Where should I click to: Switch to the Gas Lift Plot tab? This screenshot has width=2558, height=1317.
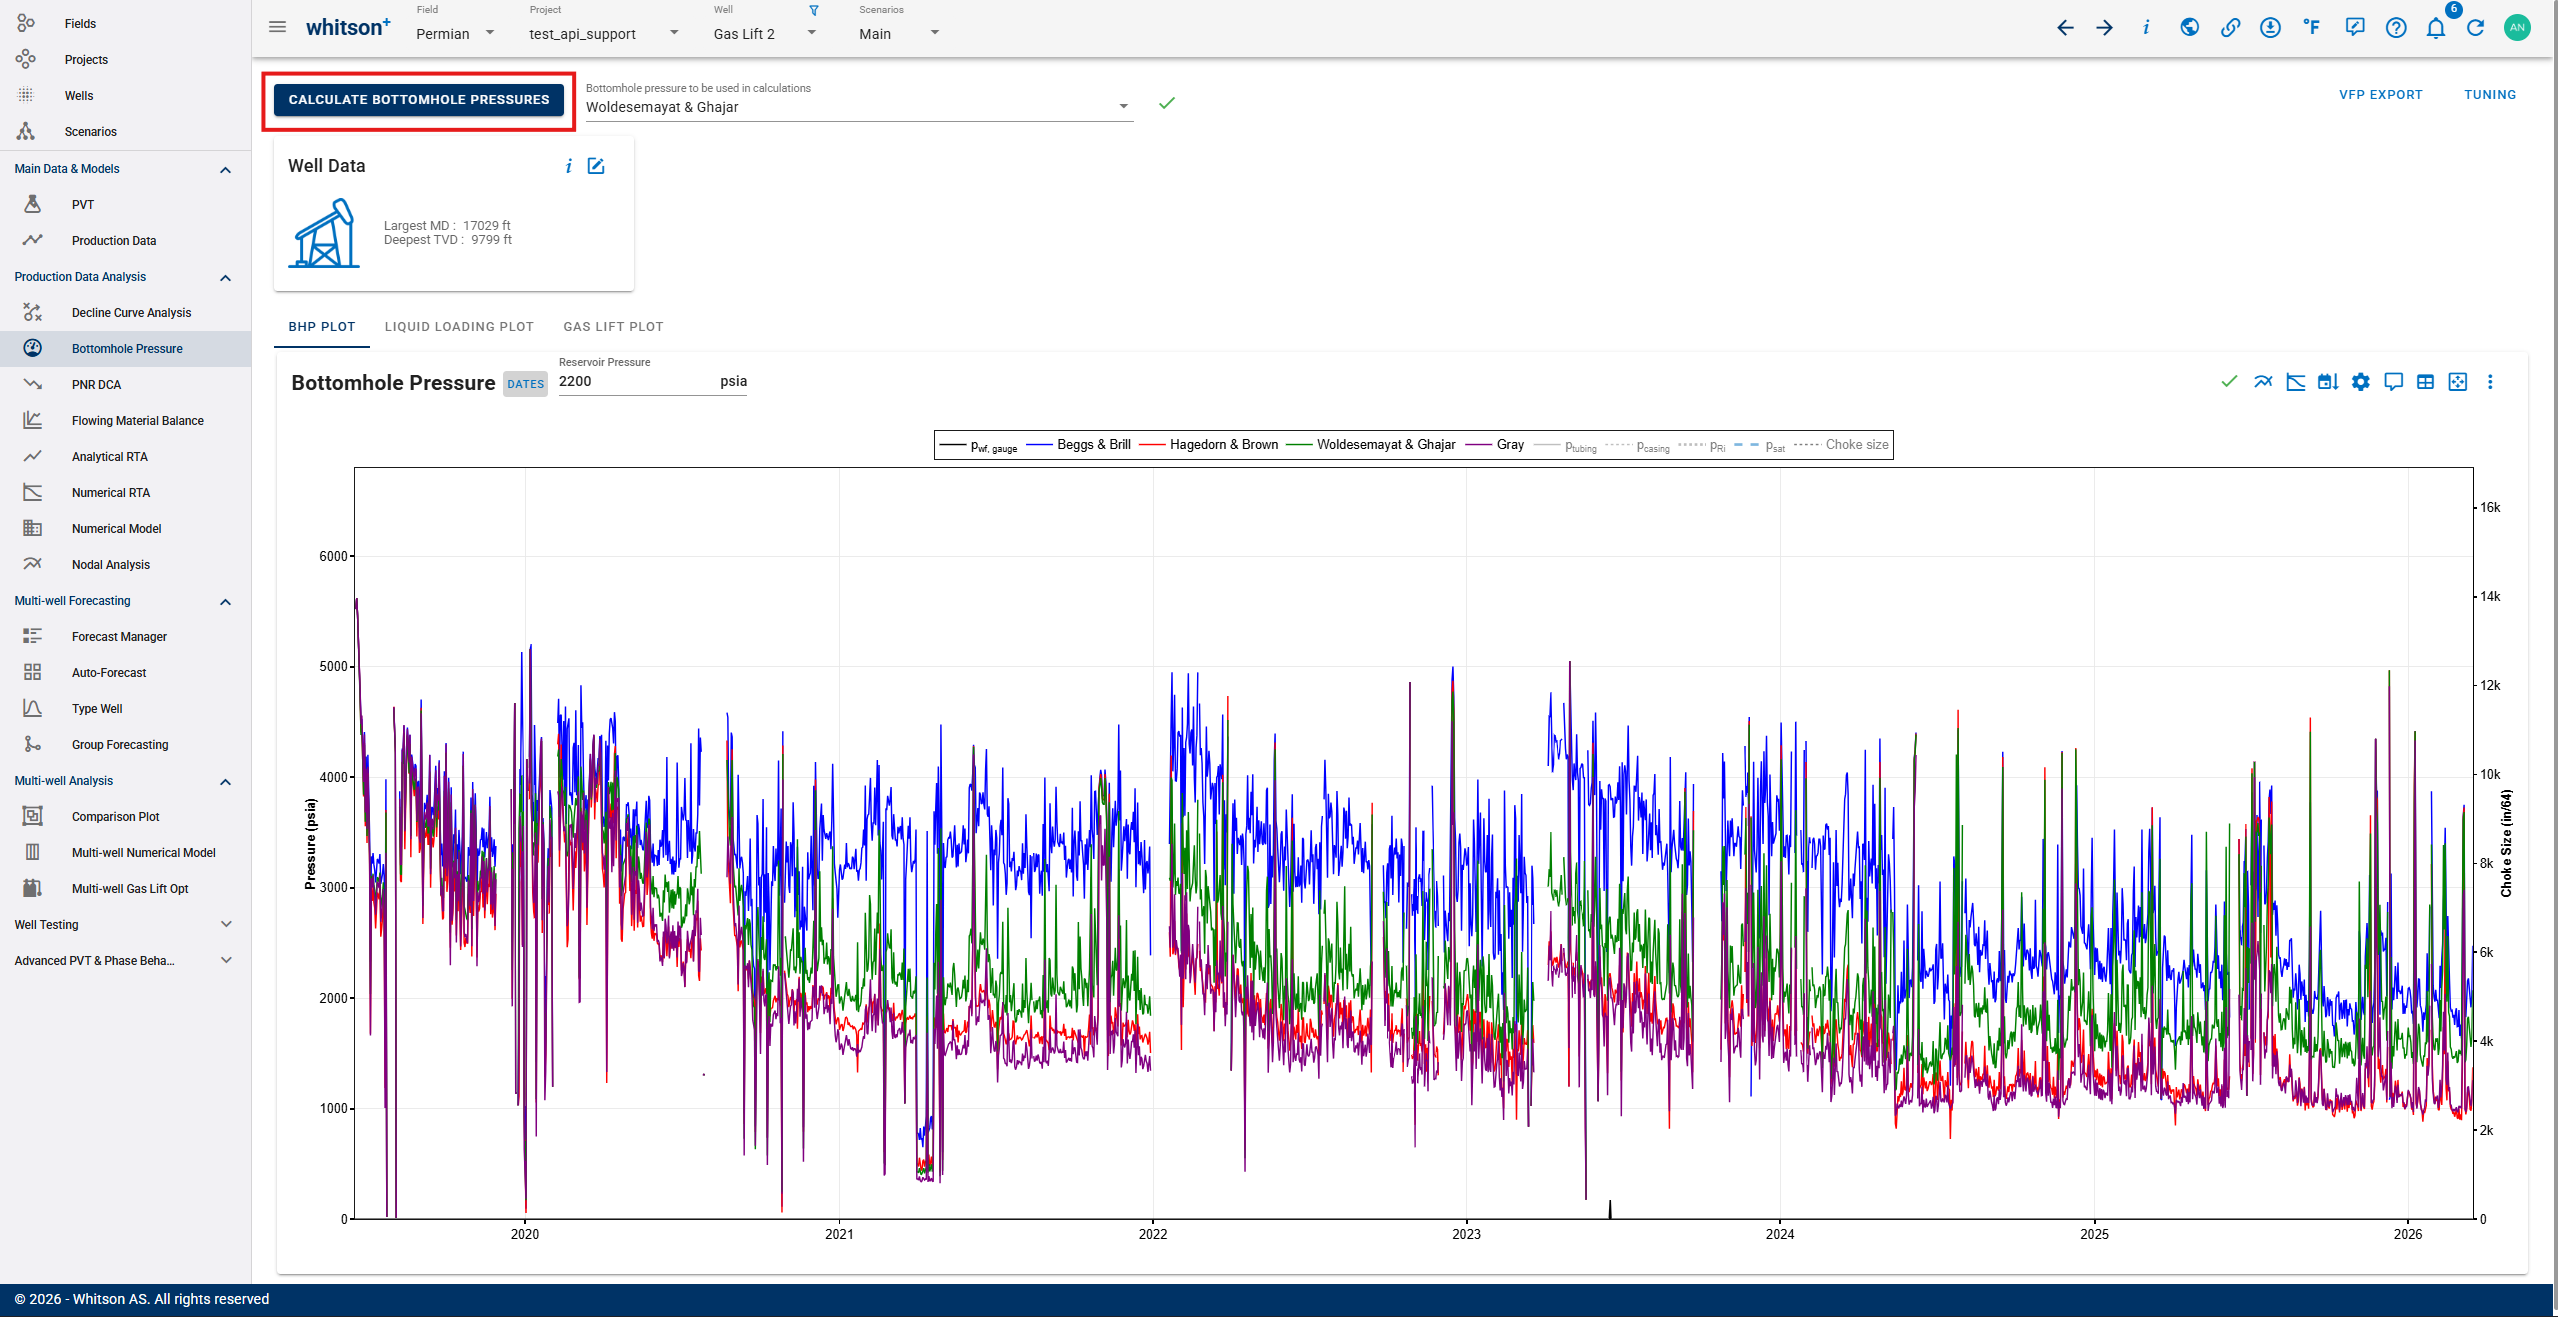(x=613, y=327)
